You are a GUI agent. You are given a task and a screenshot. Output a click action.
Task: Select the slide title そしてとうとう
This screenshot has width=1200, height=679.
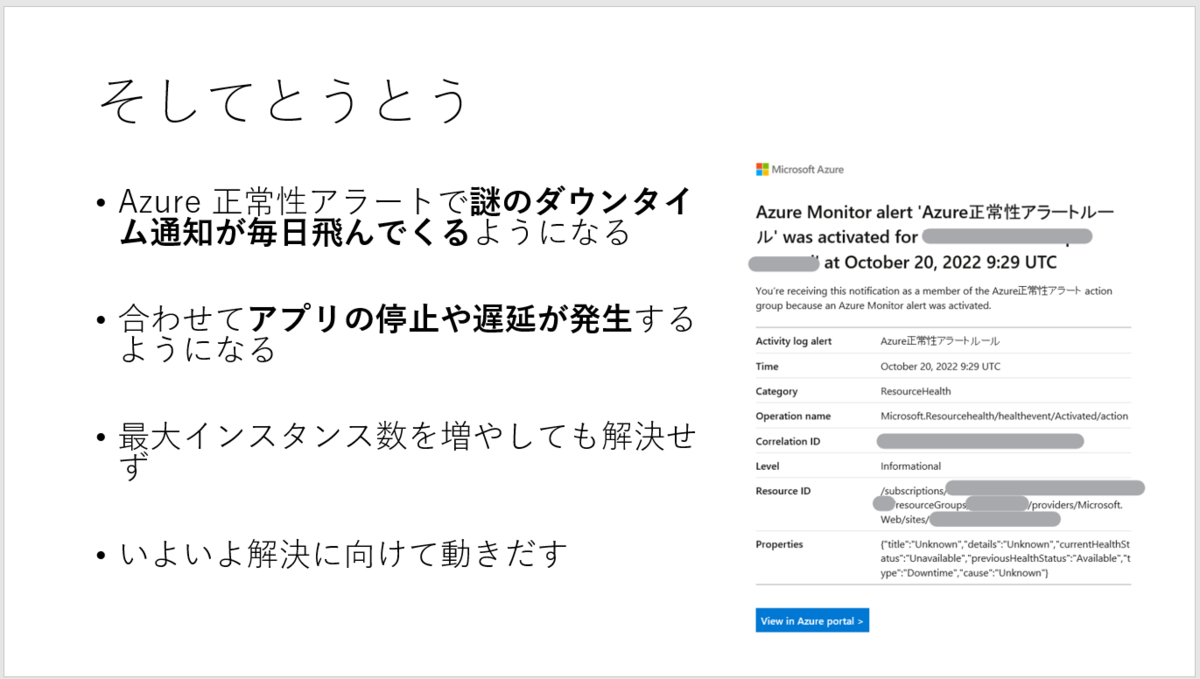coord(284,103)
